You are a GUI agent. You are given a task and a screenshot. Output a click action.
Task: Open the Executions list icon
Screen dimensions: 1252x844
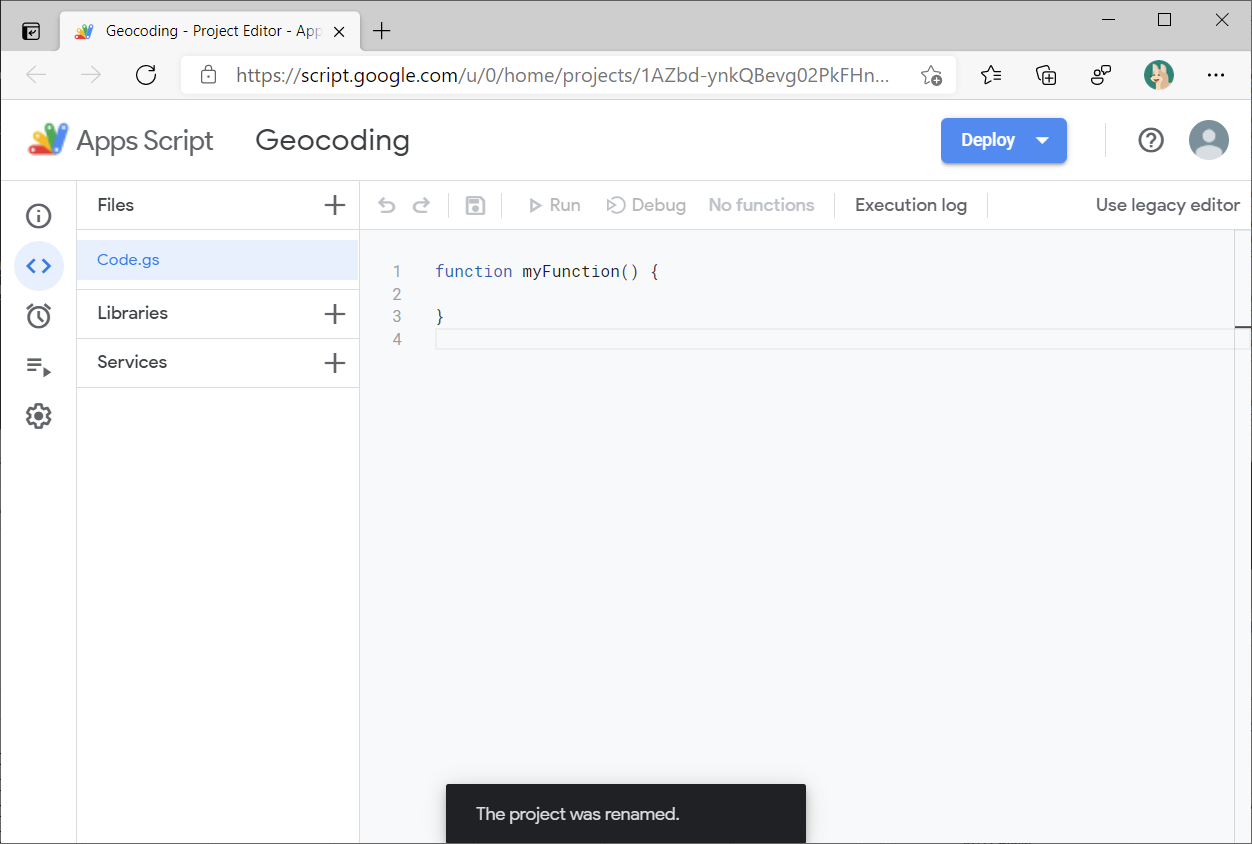click(38, 366)
